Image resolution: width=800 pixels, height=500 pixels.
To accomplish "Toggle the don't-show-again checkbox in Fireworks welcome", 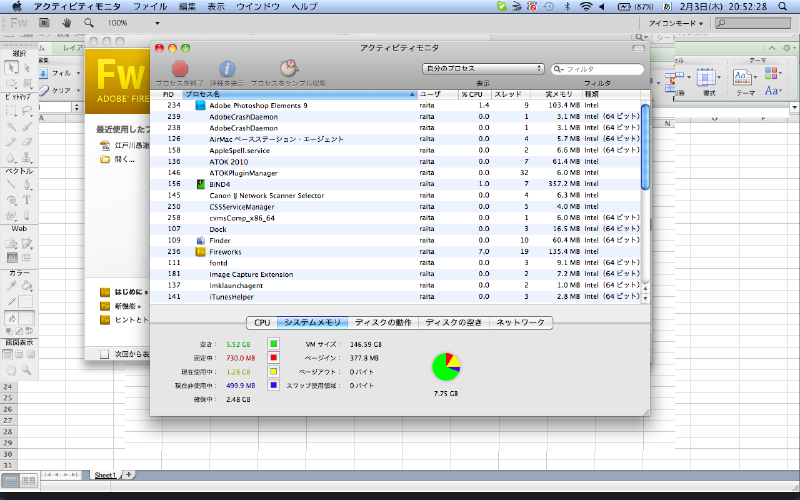I will pyautogui.click(x=105, y=354).
